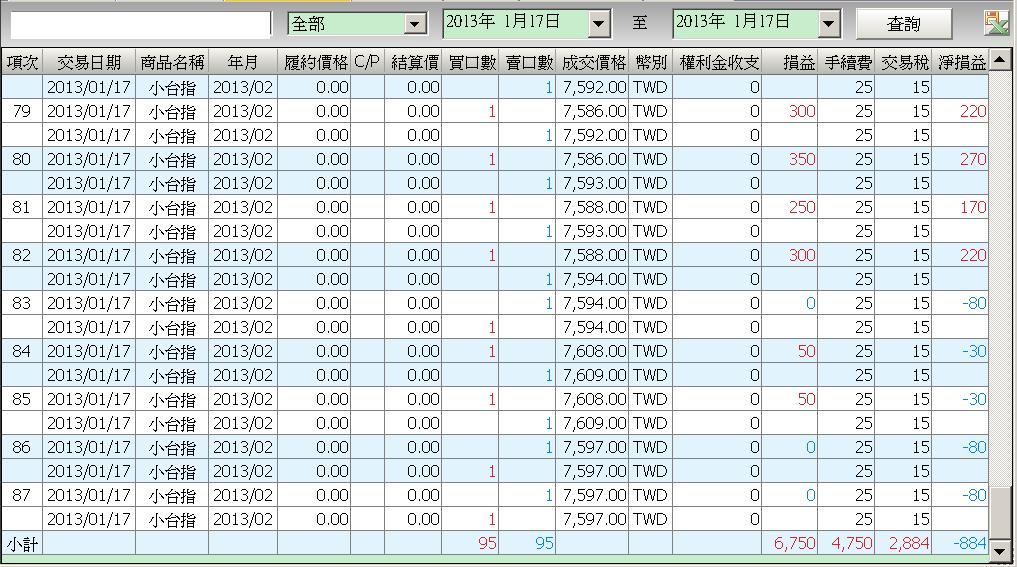Click the 商品名稱 column header
Image resolution: width=1017 pixels, height=567 pixels.
(172, 62)
